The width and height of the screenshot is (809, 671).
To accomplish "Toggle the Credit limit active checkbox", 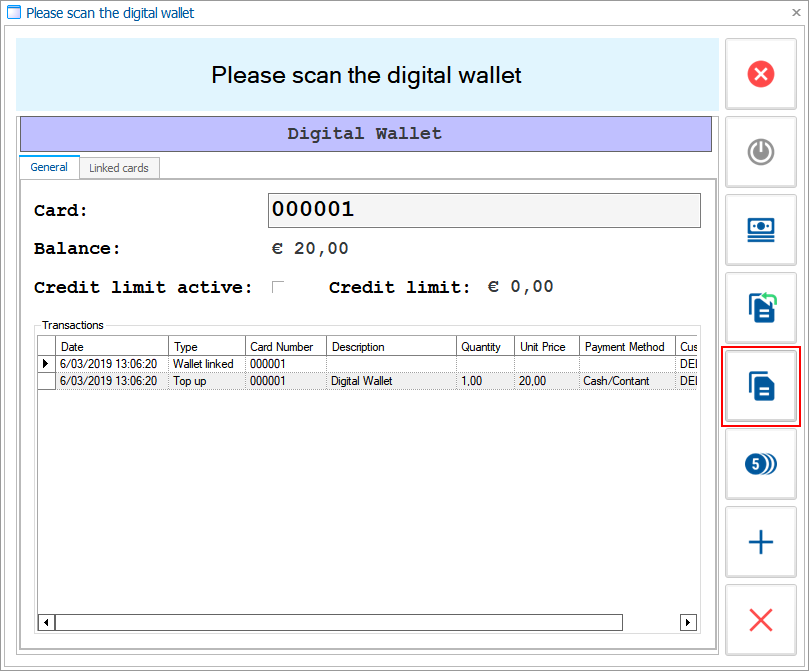I will [x=278, y=288].
